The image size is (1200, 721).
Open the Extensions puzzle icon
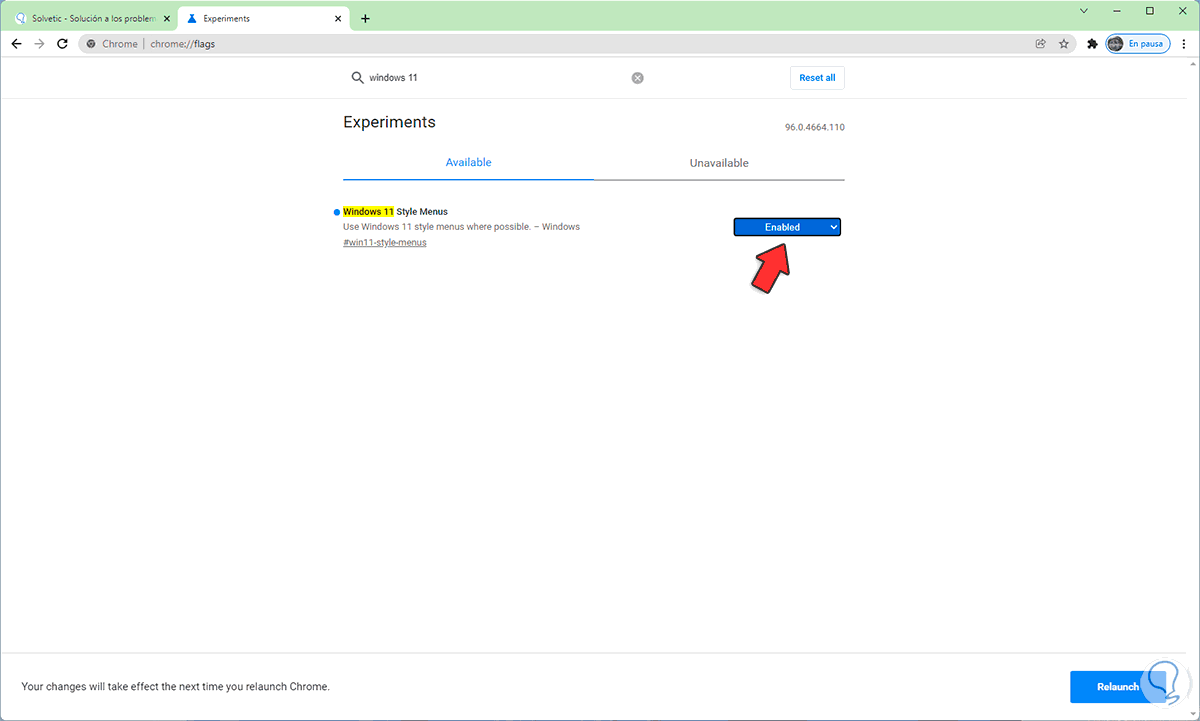(1092, 44)
